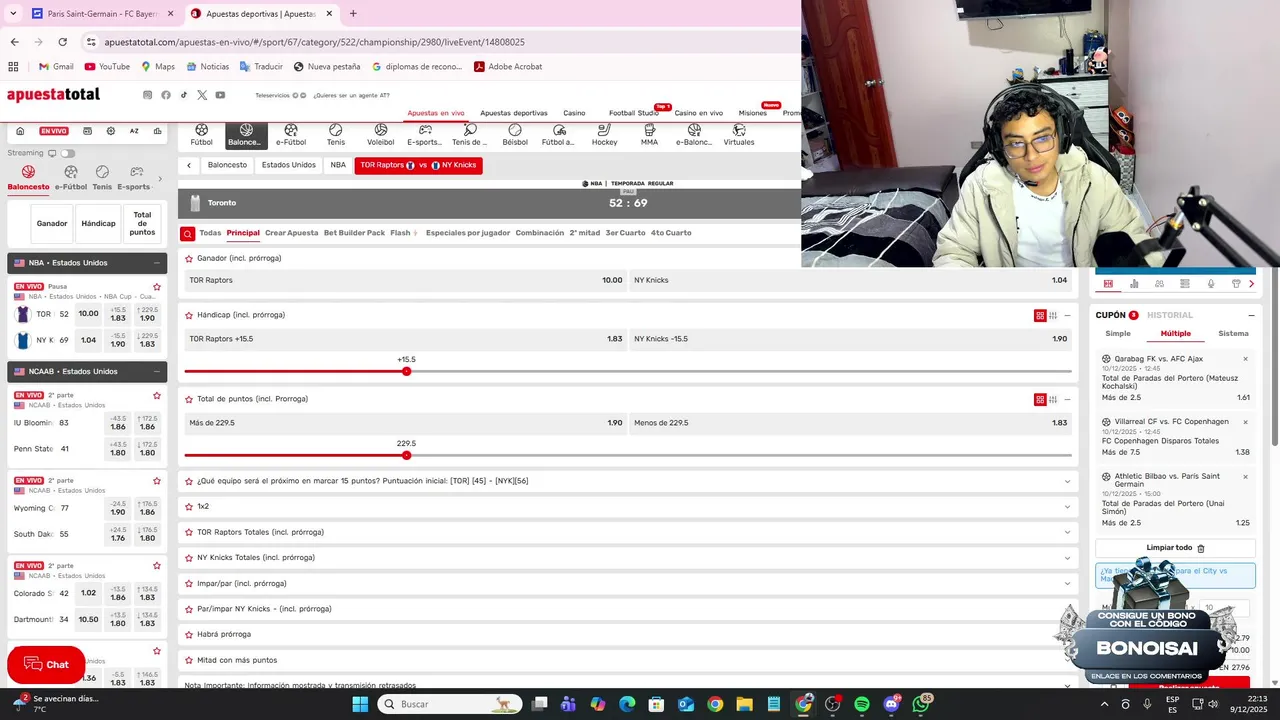The width and height of the screenshot is (1280, 720).
Task: Expand Impar/par (incl. prórroga) market
Action: [x=628, y=584]
